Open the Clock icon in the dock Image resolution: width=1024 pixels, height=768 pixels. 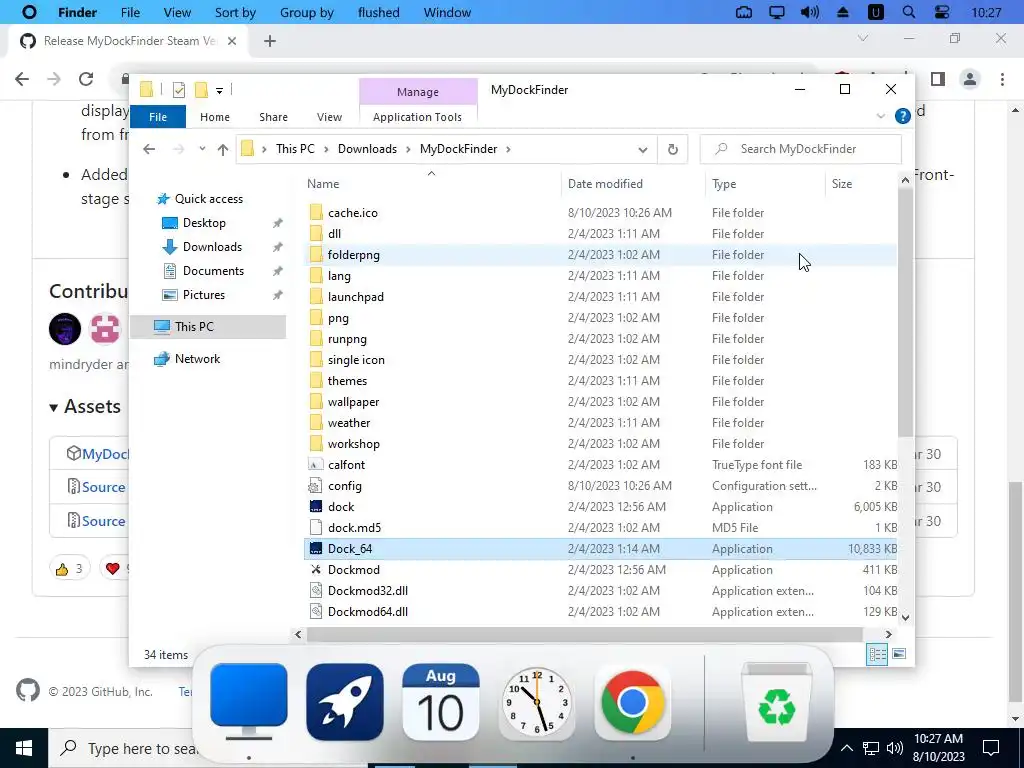click(536, 703)
